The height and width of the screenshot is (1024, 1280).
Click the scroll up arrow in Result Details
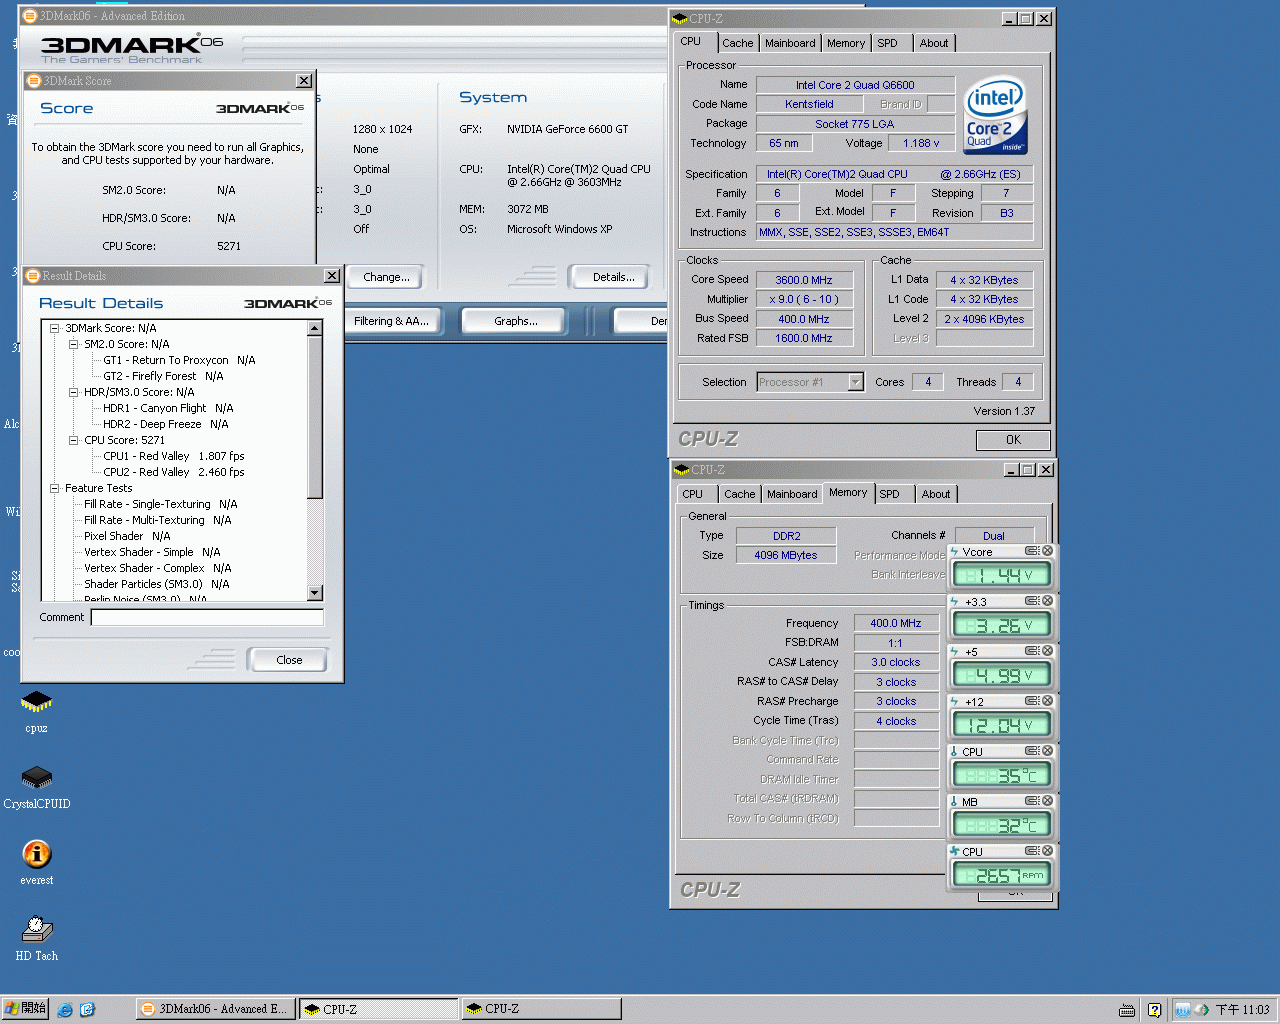click(315, 328)
